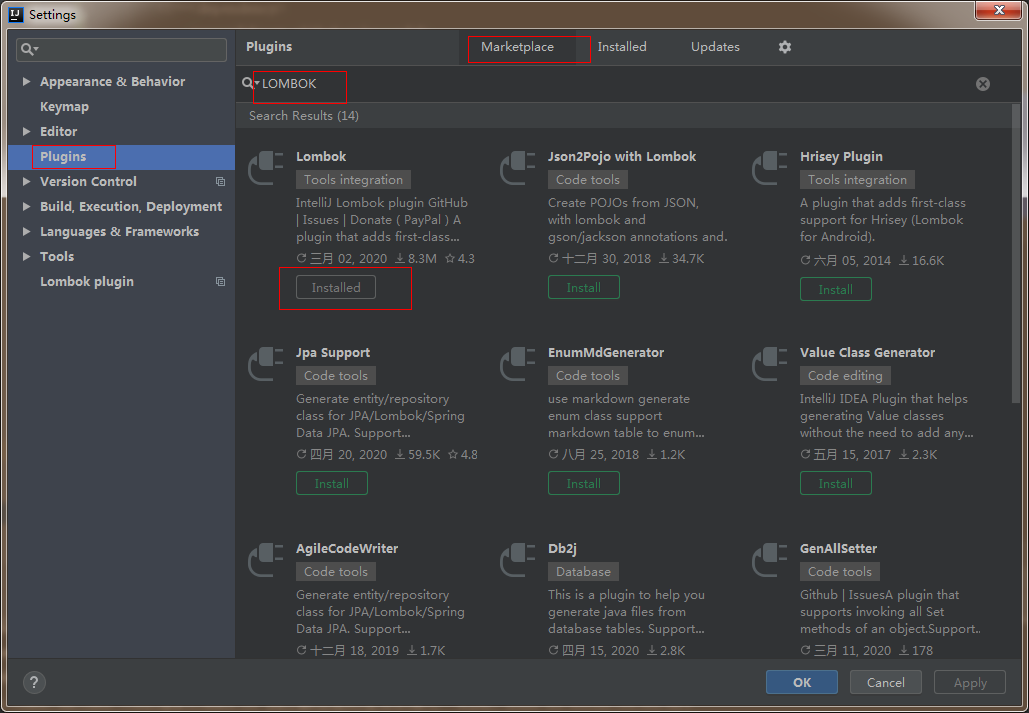Viewport: 1029px width, 713px height.
Task: Click the IntelliJ logo in title bar
Action: click(16, 14)
